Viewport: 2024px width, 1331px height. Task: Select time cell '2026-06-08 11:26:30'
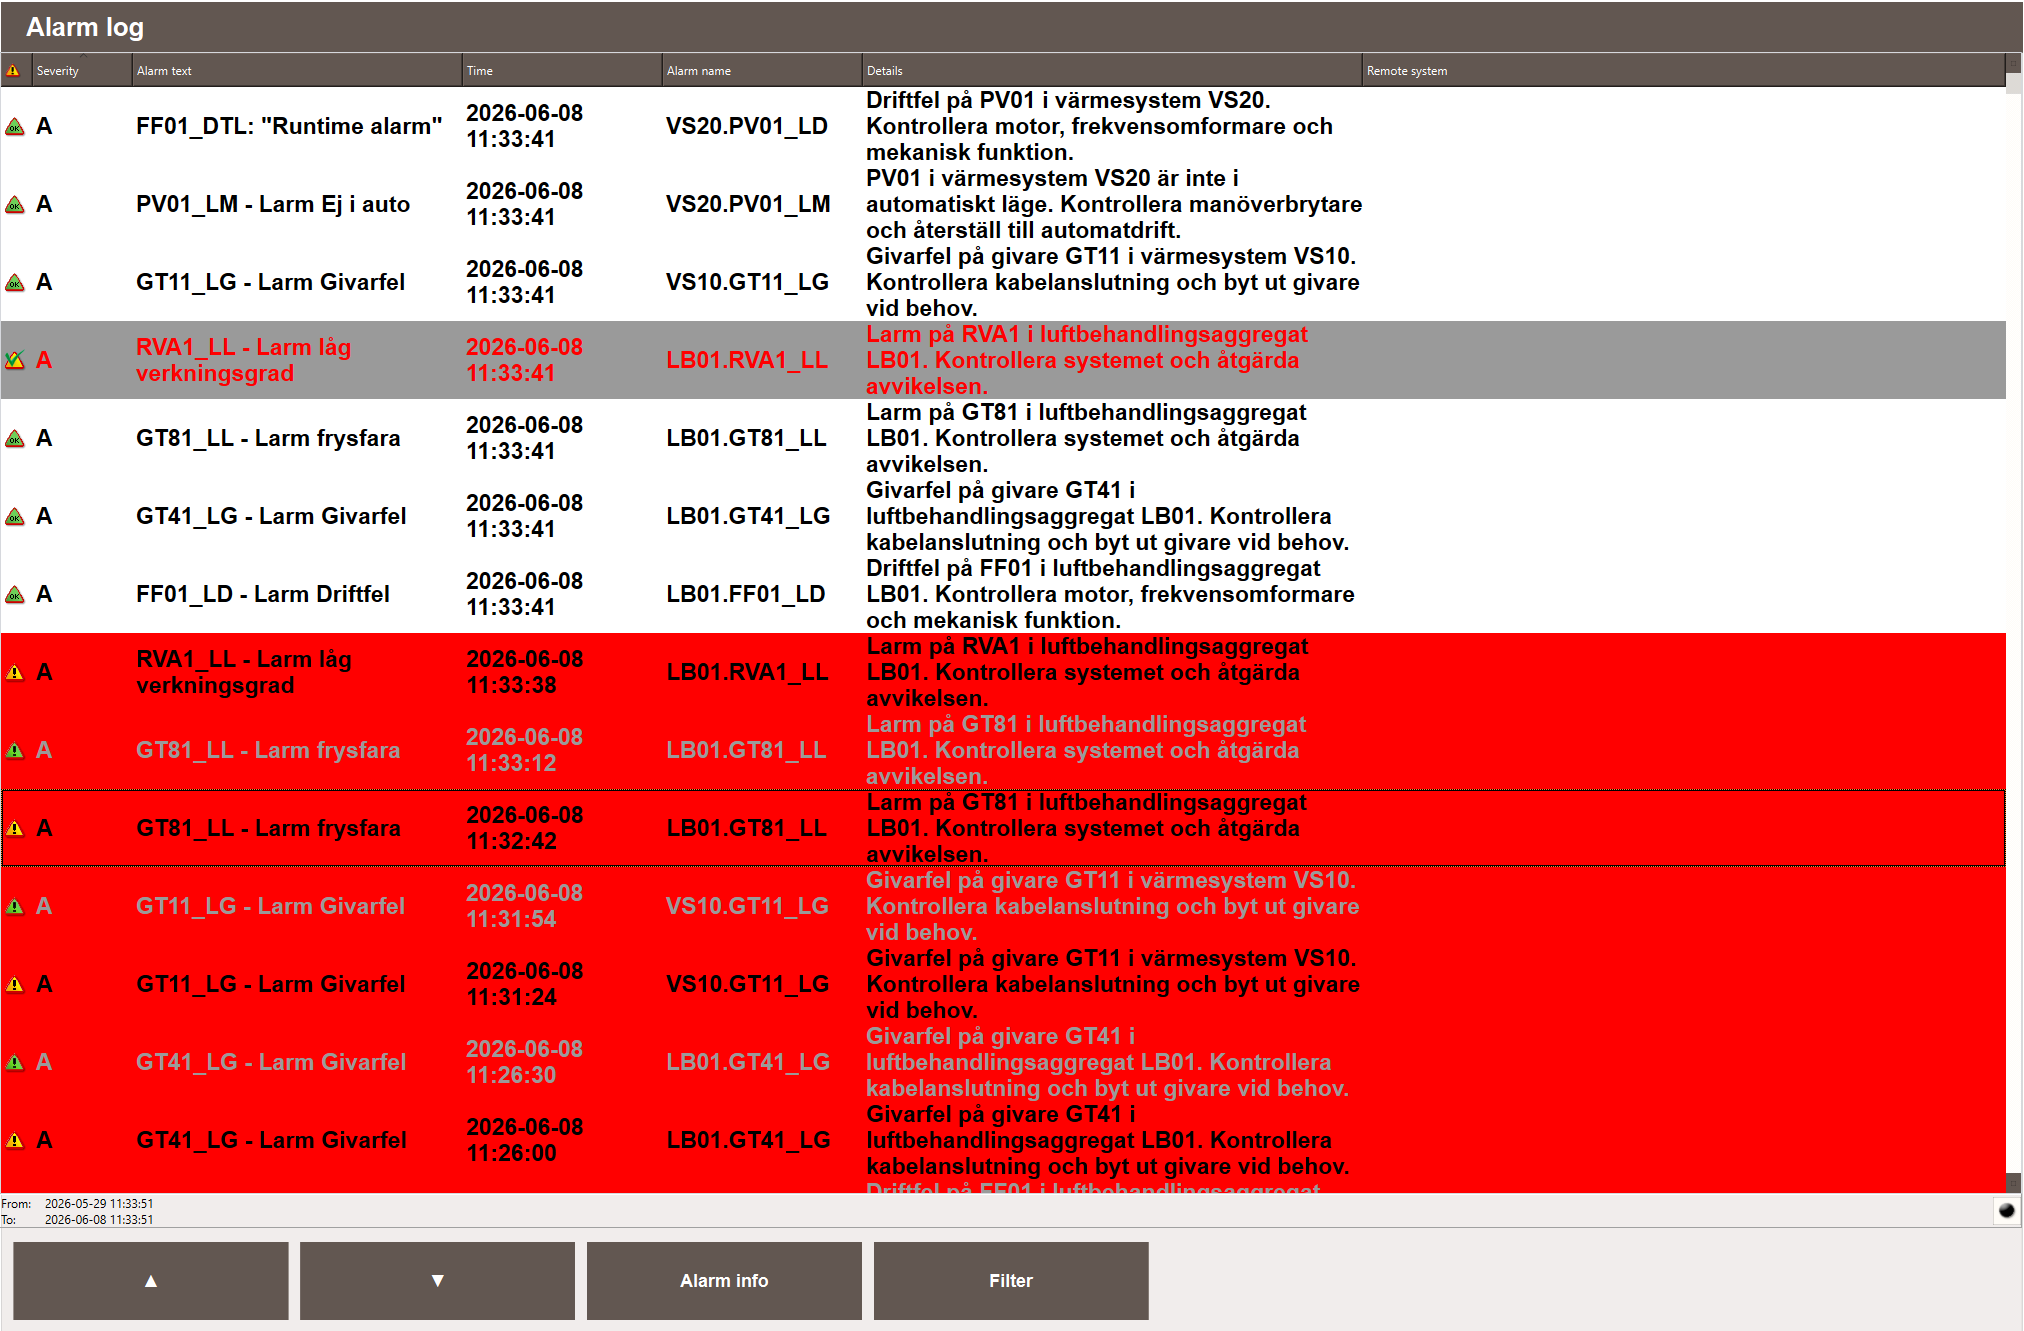click(x=525, y=1063)
